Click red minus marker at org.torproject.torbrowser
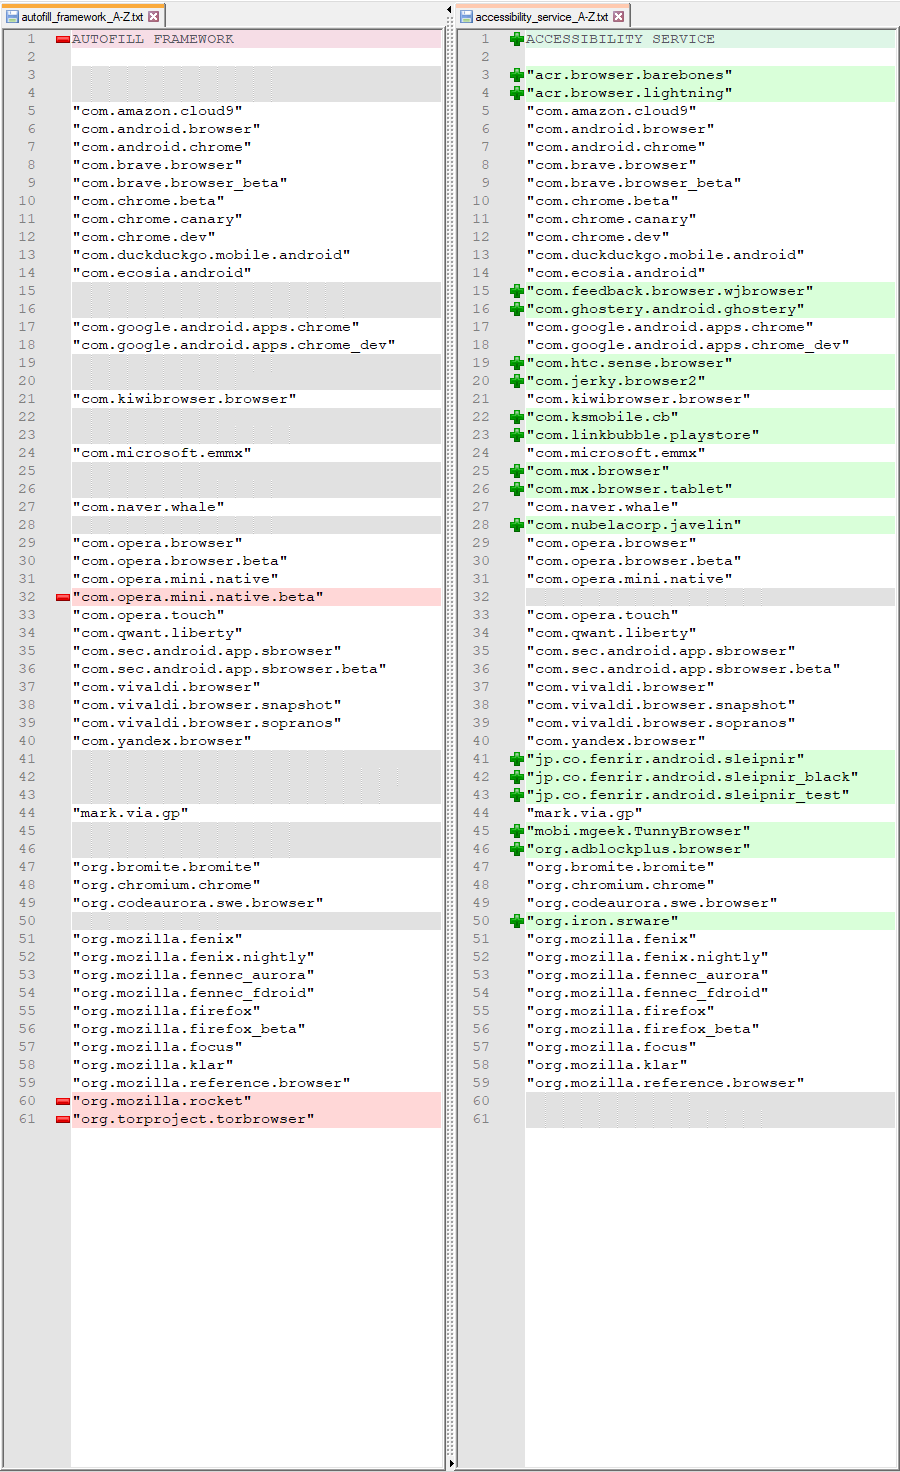This screenshot has height=1472, width=900. point(62,1119)
